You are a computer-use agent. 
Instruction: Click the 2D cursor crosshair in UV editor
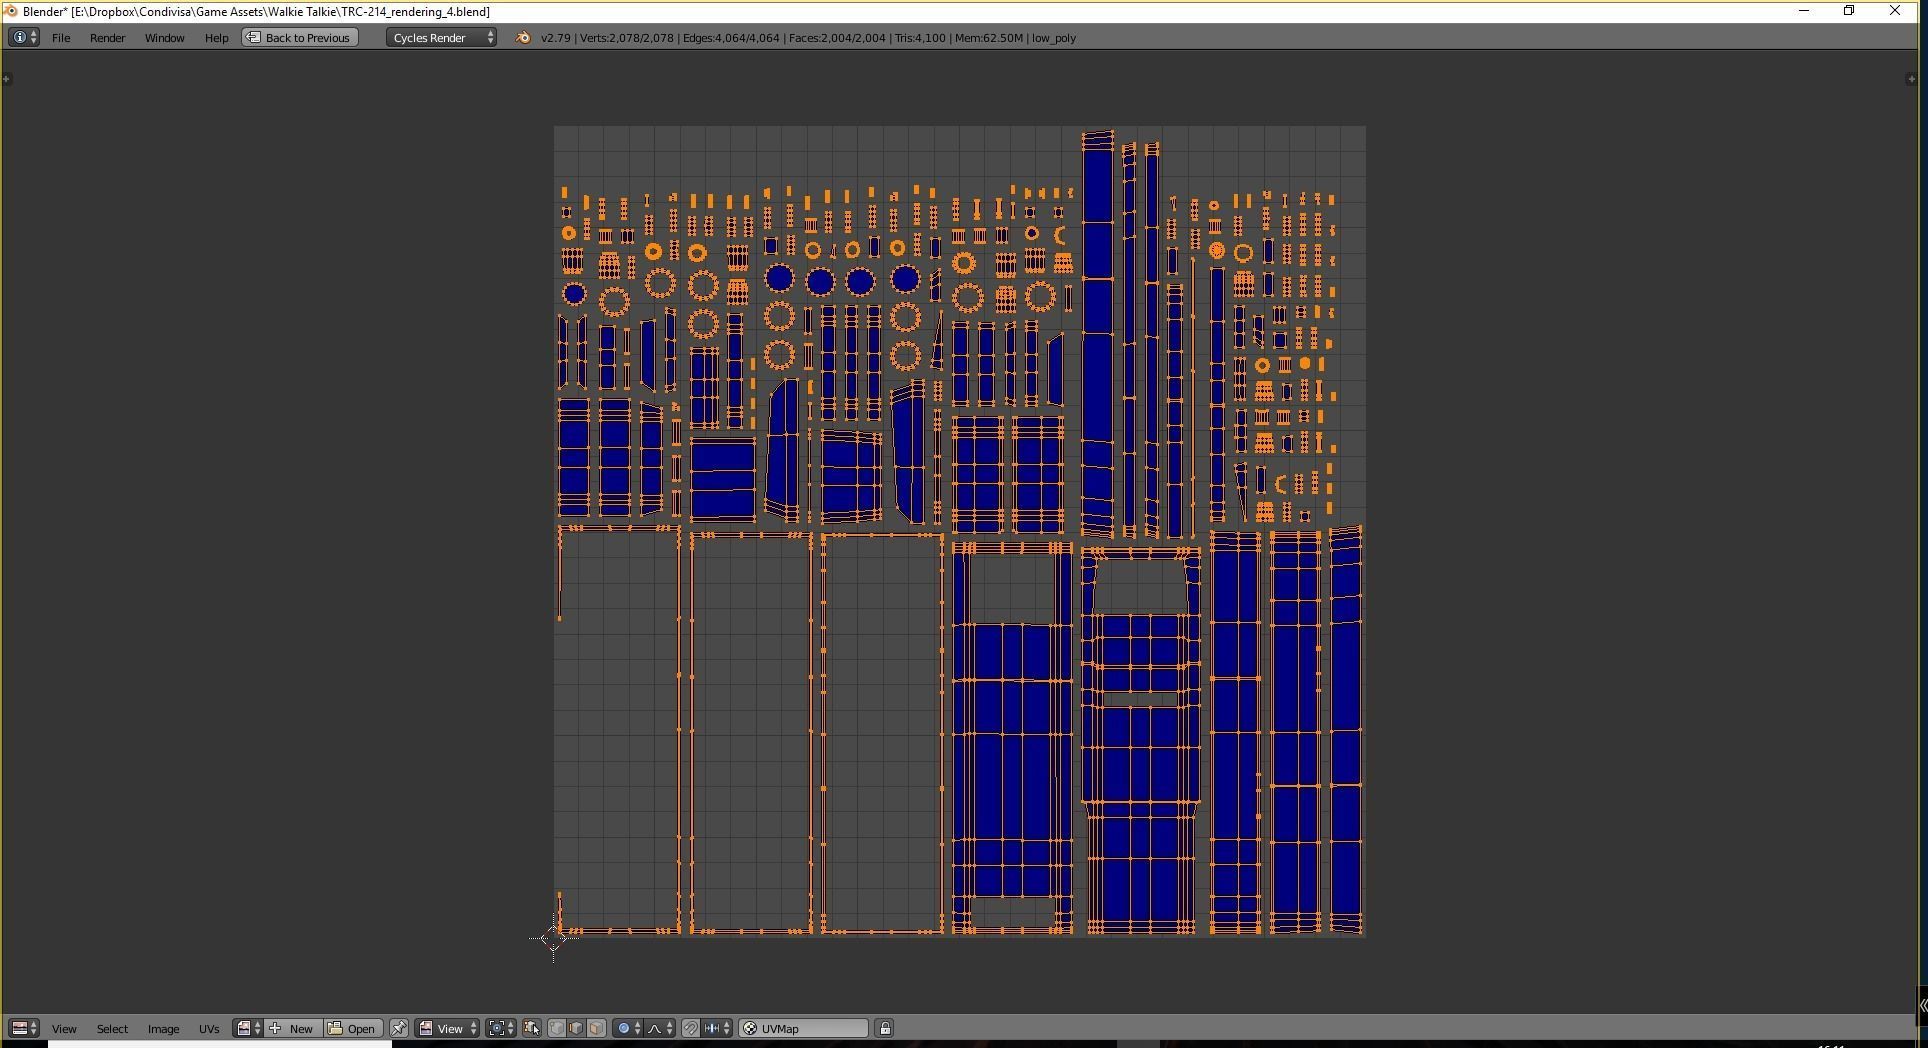coord(553,938)
